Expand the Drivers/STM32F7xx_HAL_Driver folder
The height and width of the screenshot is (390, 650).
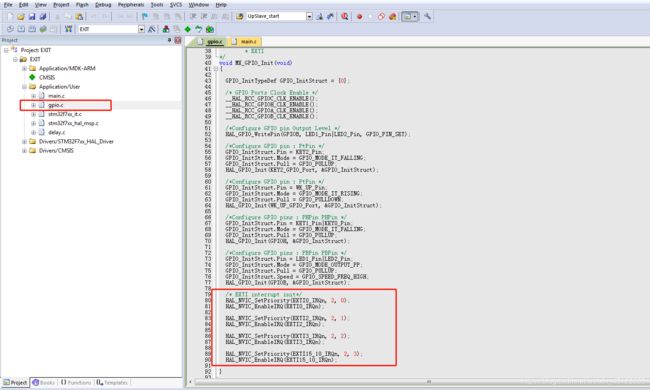[24, 141]
